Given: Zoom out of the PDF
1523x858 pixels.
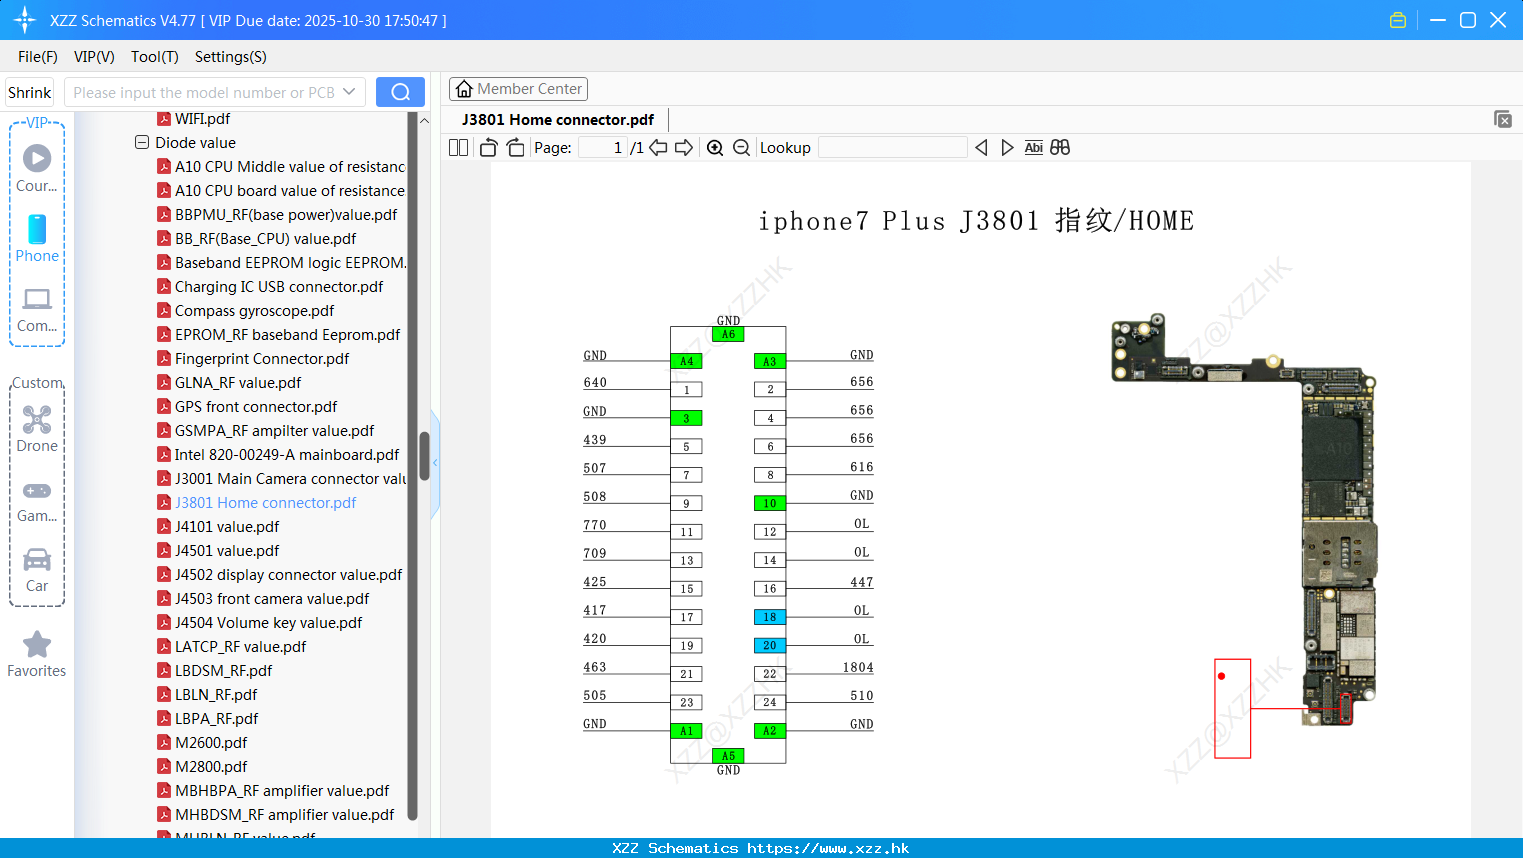Looking at the screenshot, I should tap(741, 148).
